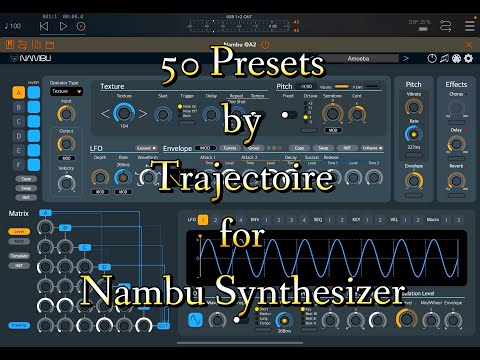The width and height of the screenshot is (480, 360).
Task: Select operator A
Action: 19,92
